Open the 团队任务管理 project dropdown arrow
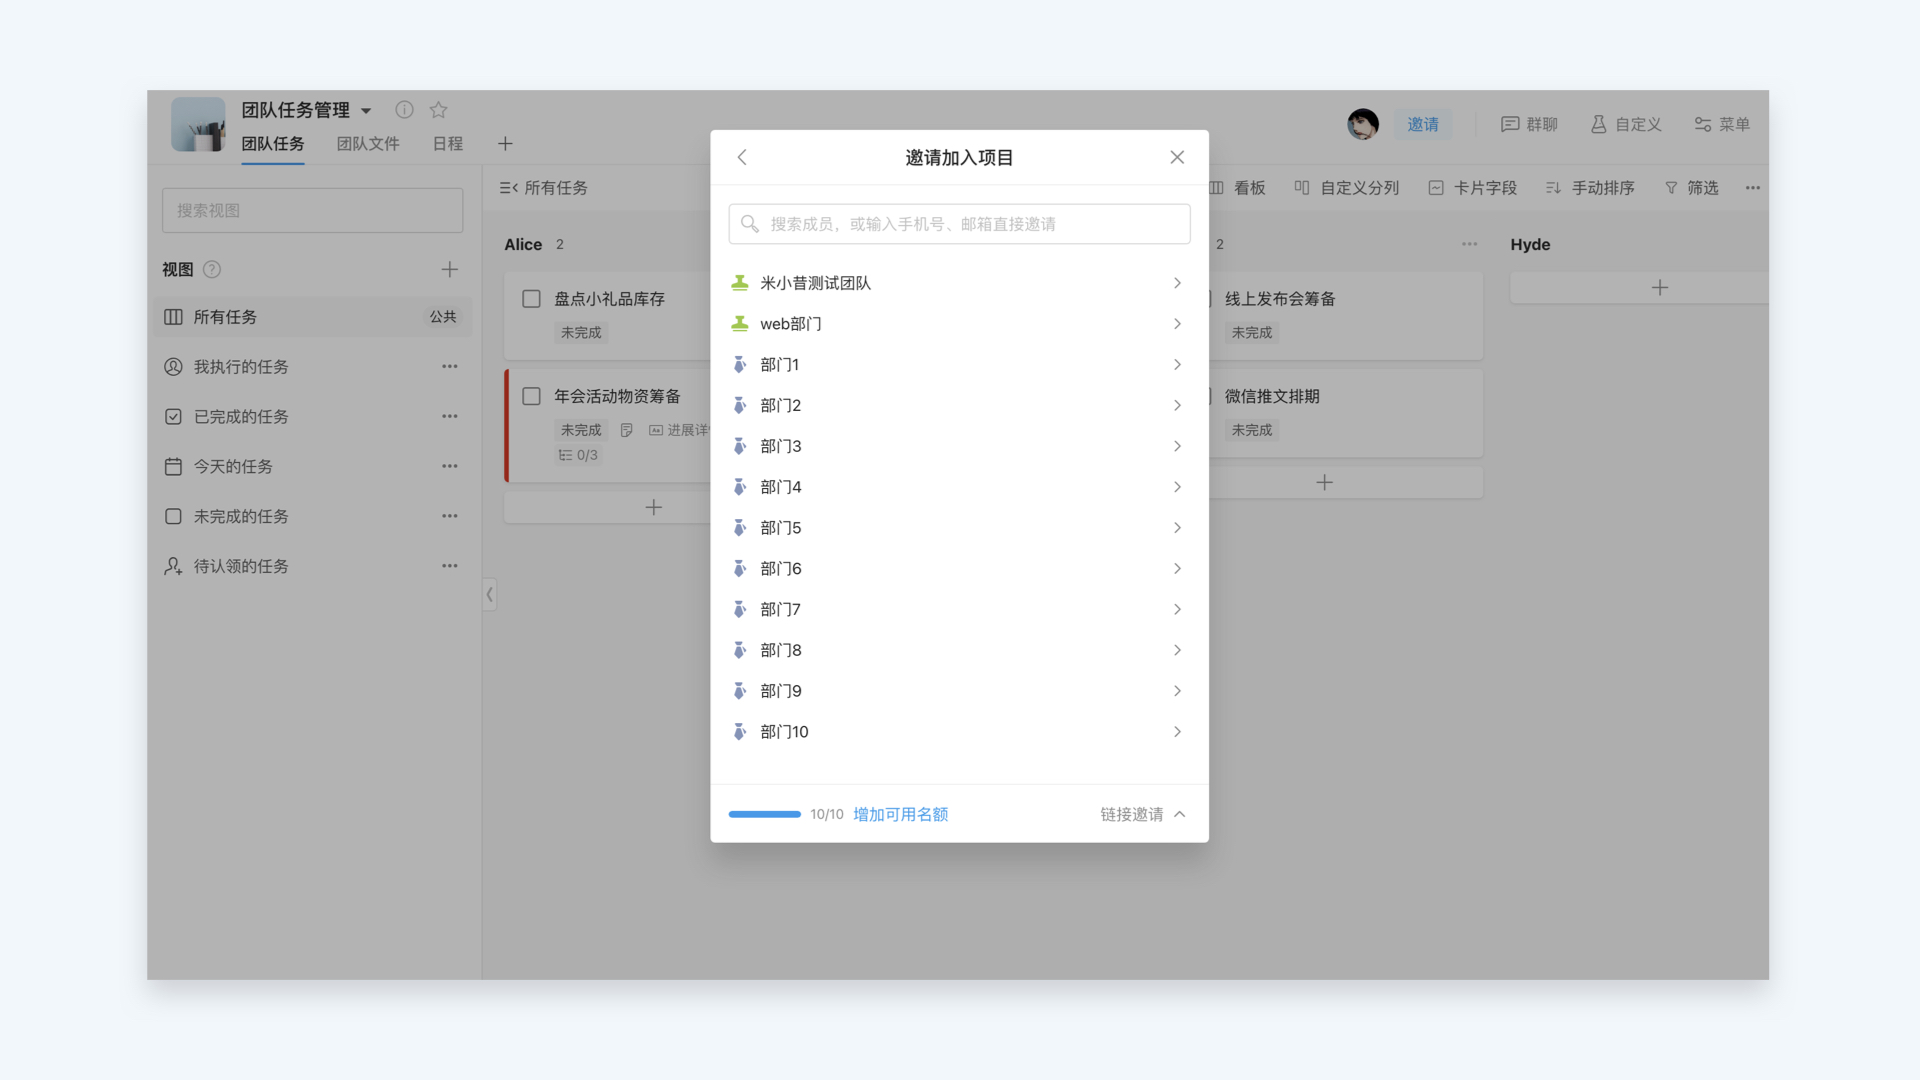 tap(366, 111)
